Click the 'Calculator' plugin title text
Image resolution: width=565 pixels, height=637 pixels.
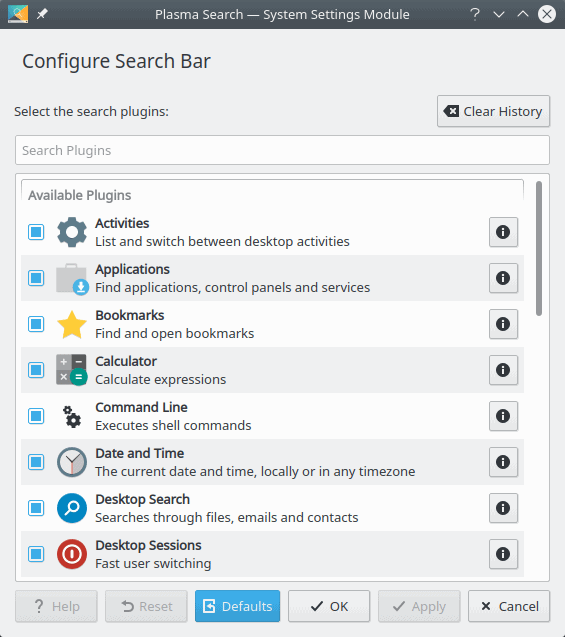(x=126, y=361)
